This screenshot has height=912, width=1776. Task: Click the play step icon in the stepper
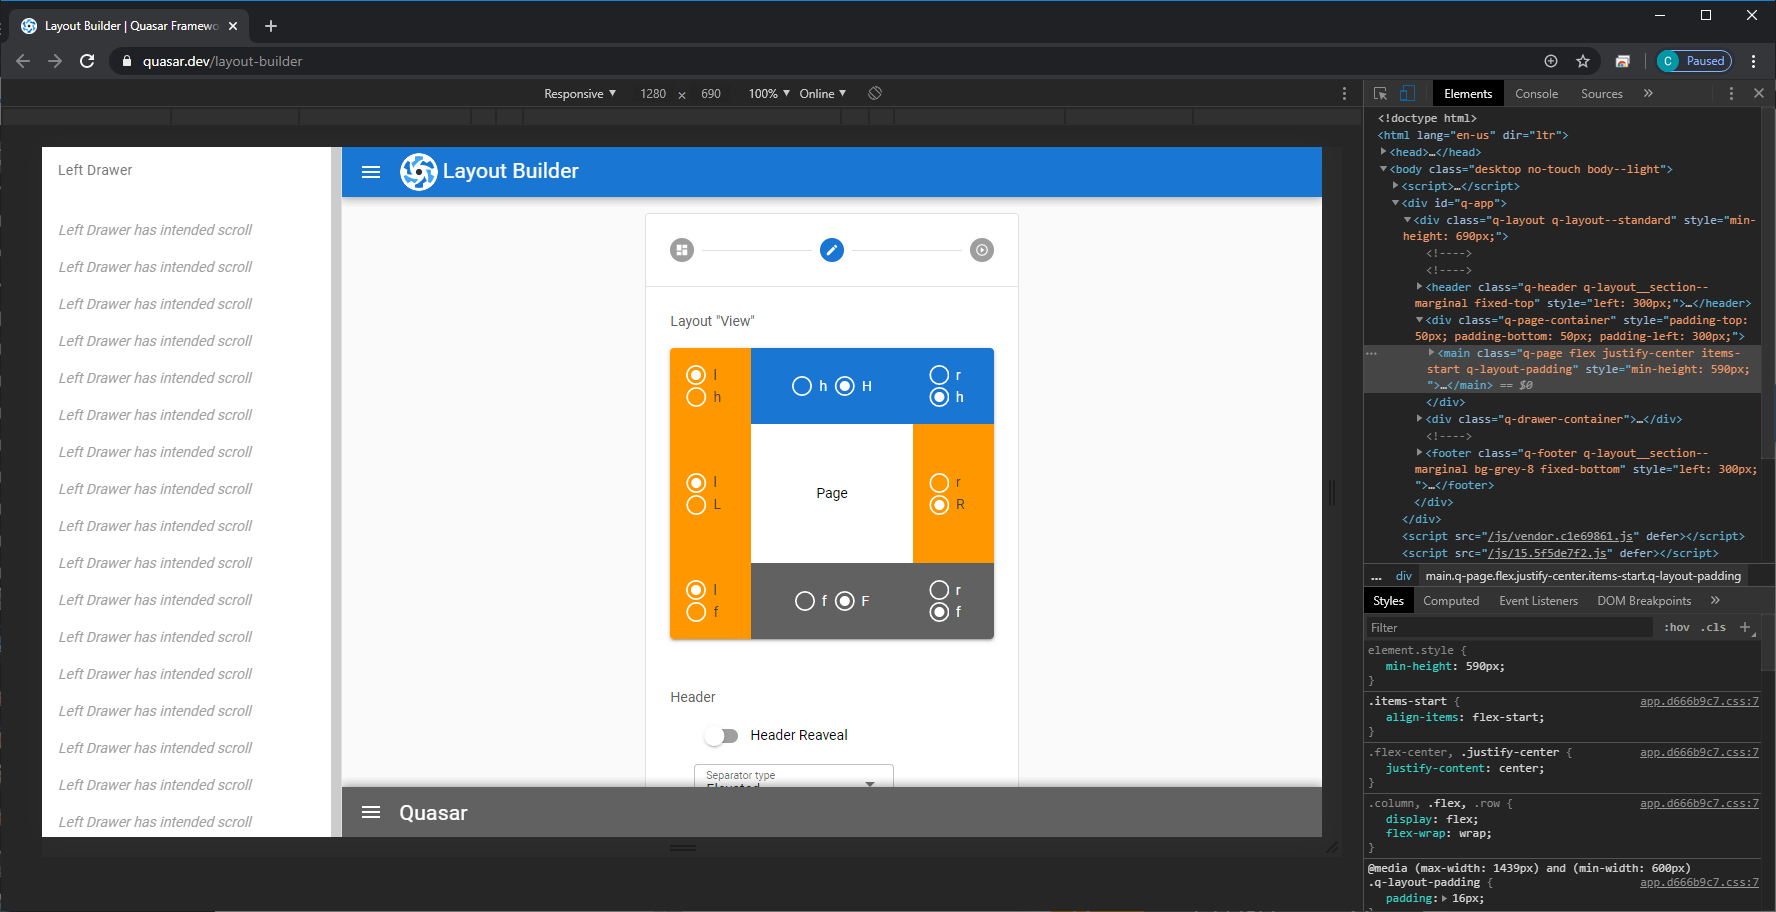pyautogui.click(x=981, y=250)
